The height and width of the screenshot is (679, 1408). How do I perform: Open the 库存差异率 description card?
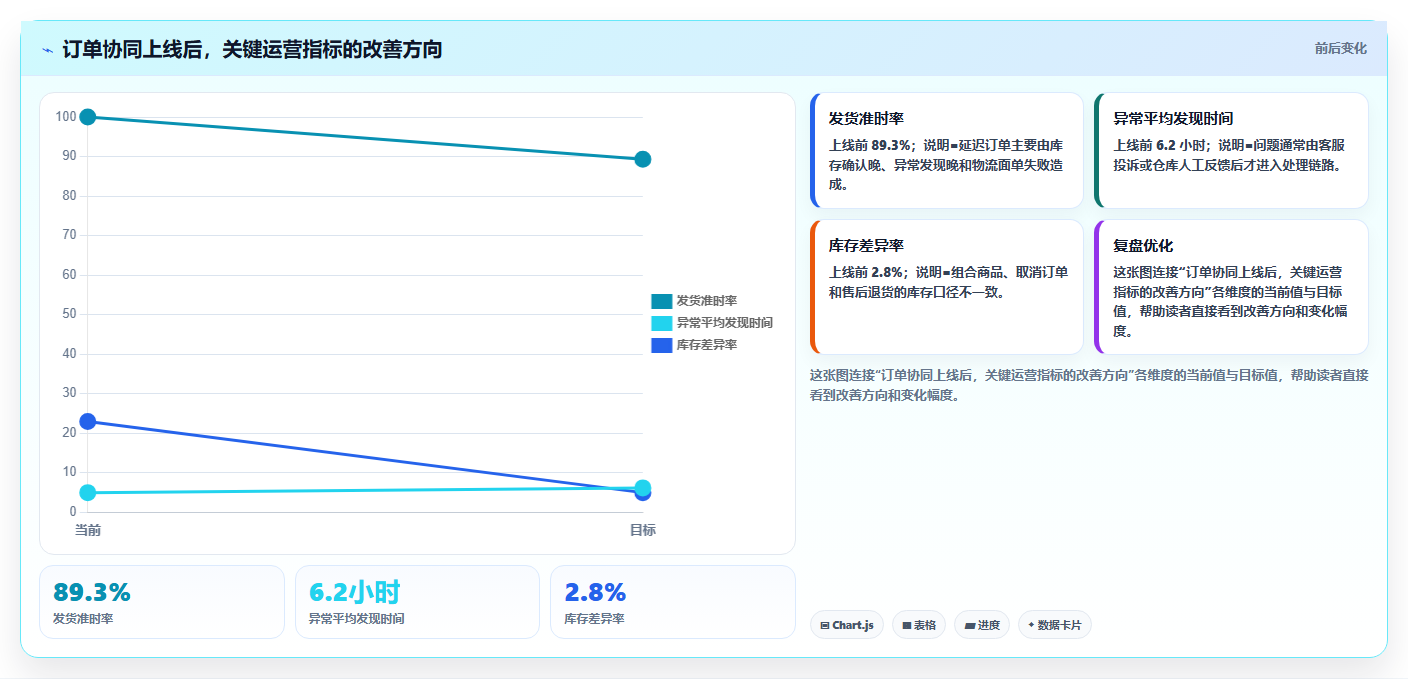click(947, 287)
